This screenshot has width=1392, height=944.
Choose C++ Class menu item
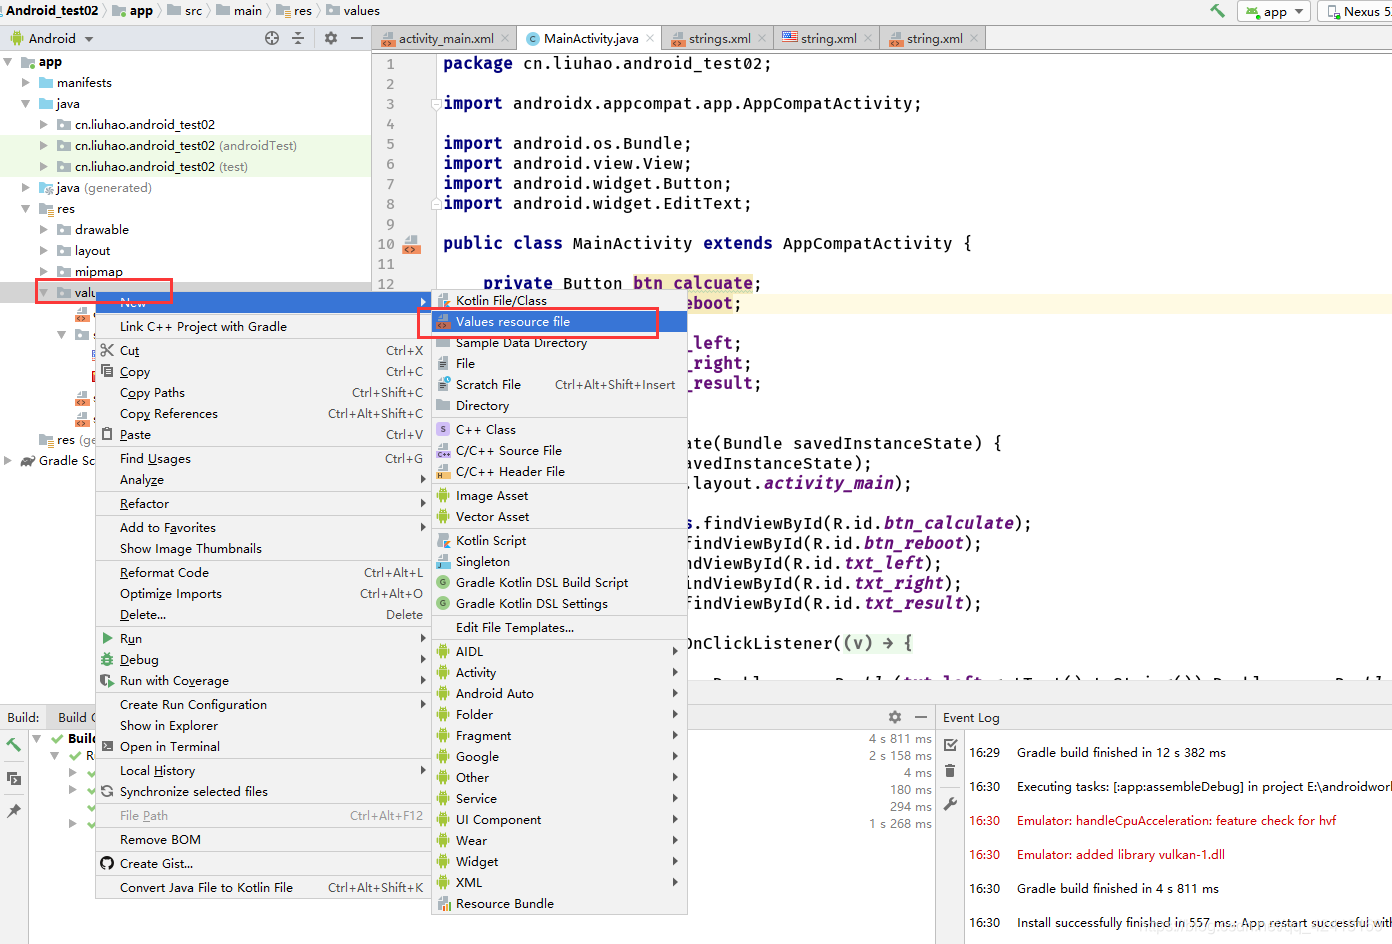pos(559,429)
